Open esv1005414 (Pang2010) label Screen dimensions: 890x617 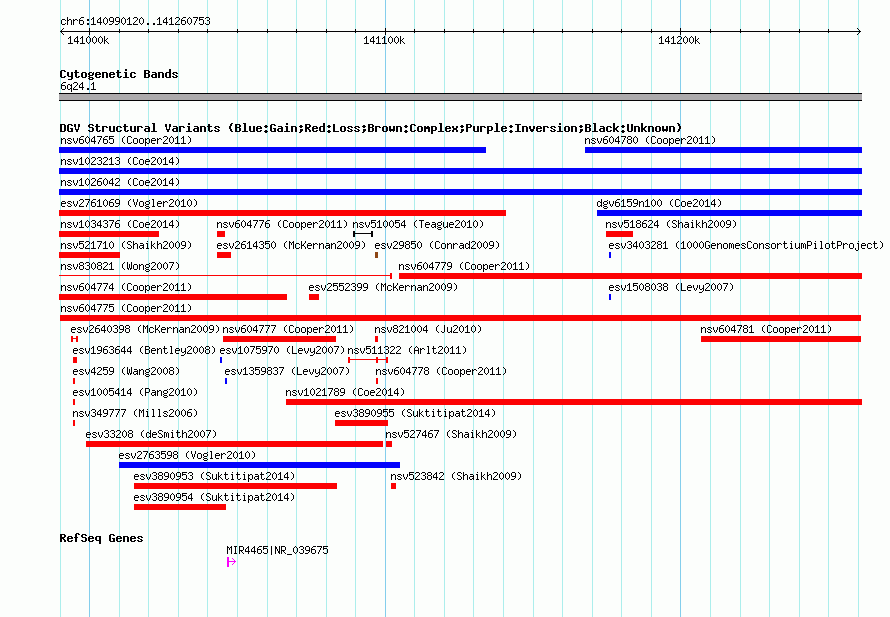click(x=135, y=392)
